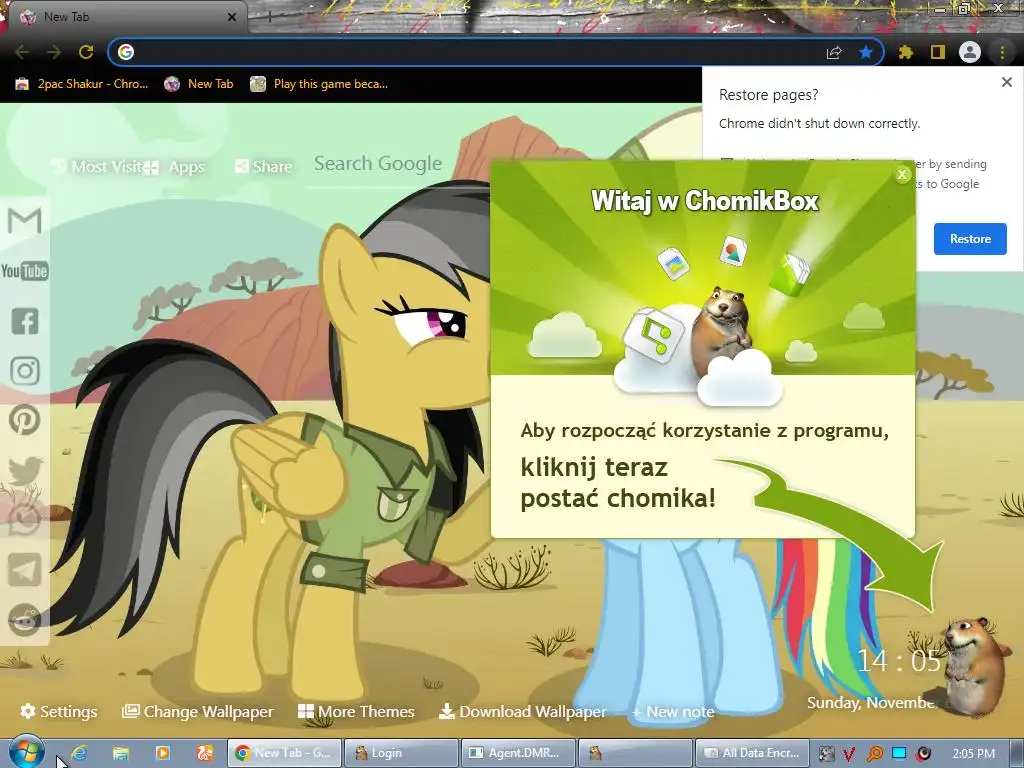This screenshot has width=1024, height=768.
Task: Click the 14 : 05 clock display
Action: [898, 661]
